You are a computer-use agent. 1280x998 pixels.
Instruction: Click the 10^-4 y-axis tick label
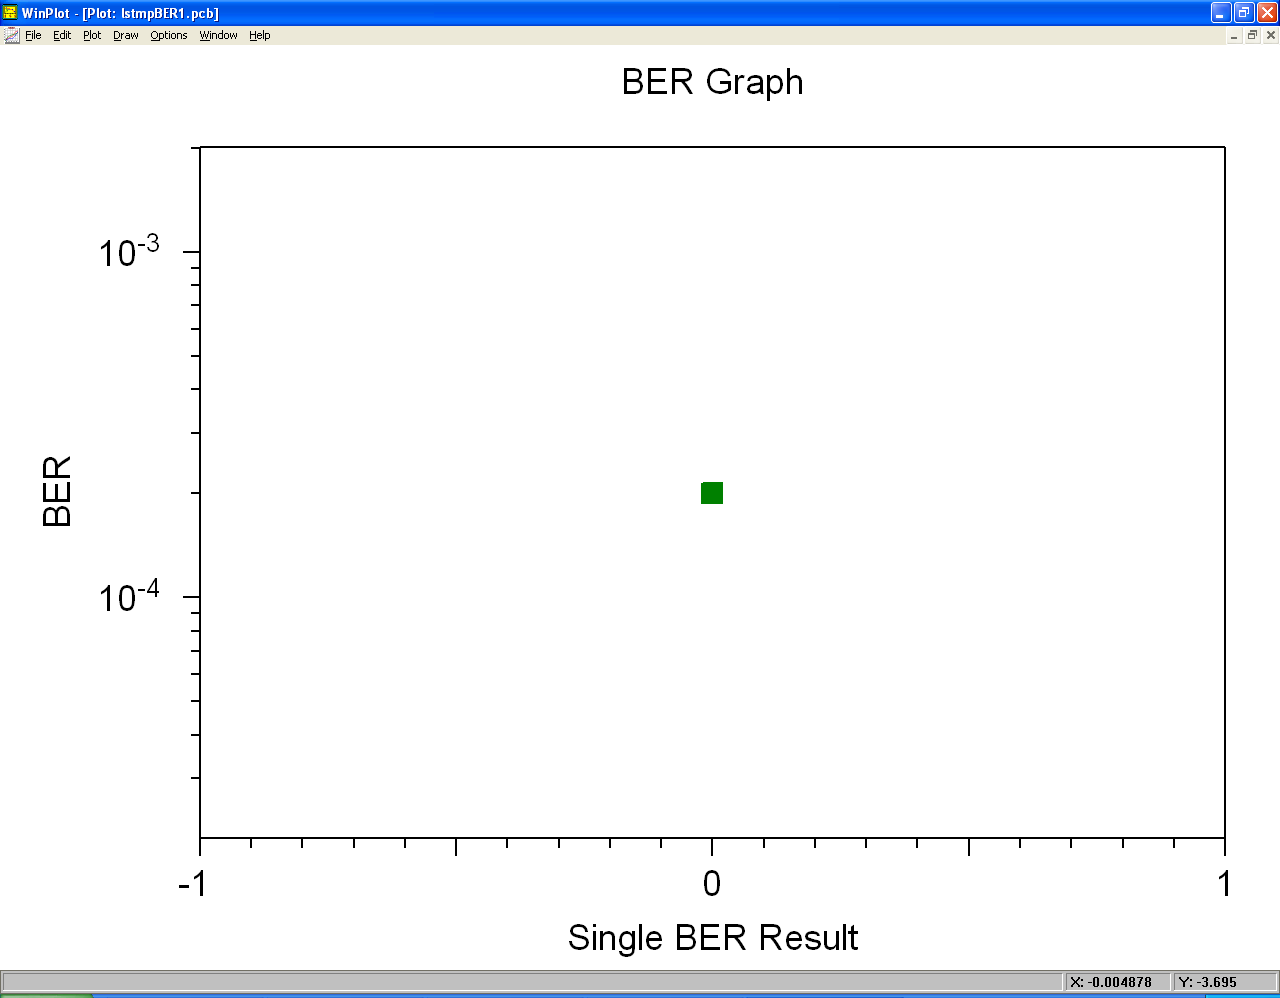click(x=130, y=596)
